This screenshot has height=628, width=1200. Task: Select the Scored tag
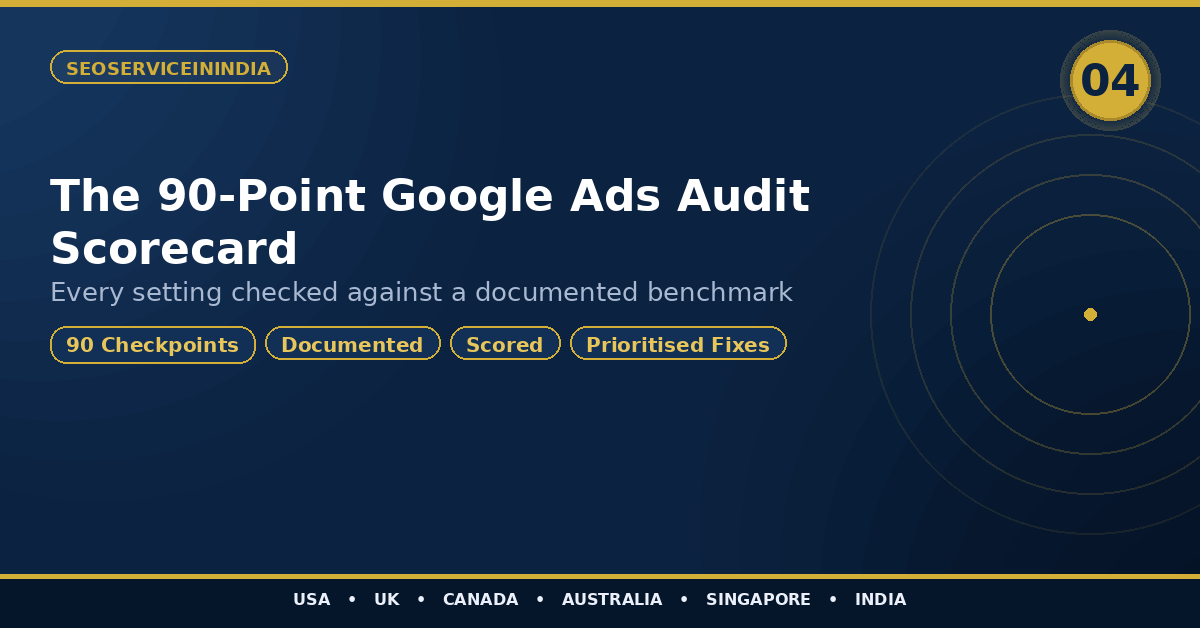505,344
